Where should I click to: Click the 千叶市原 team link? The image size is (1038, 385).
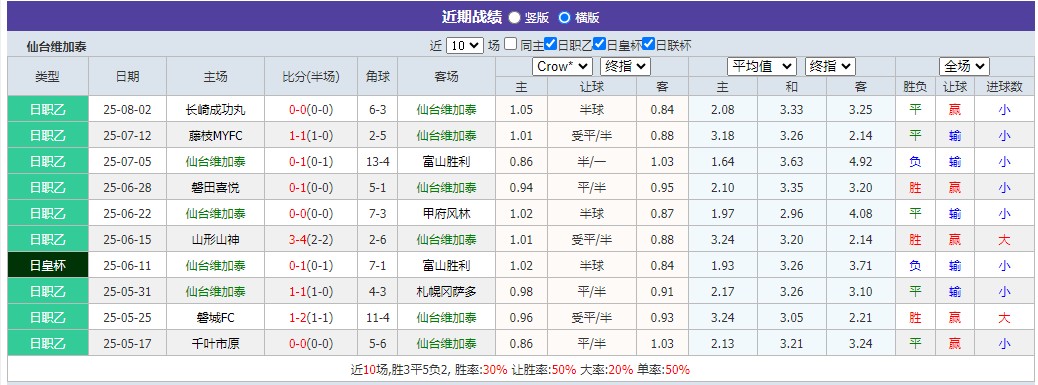pyautogui.click(x=215, y=343)
